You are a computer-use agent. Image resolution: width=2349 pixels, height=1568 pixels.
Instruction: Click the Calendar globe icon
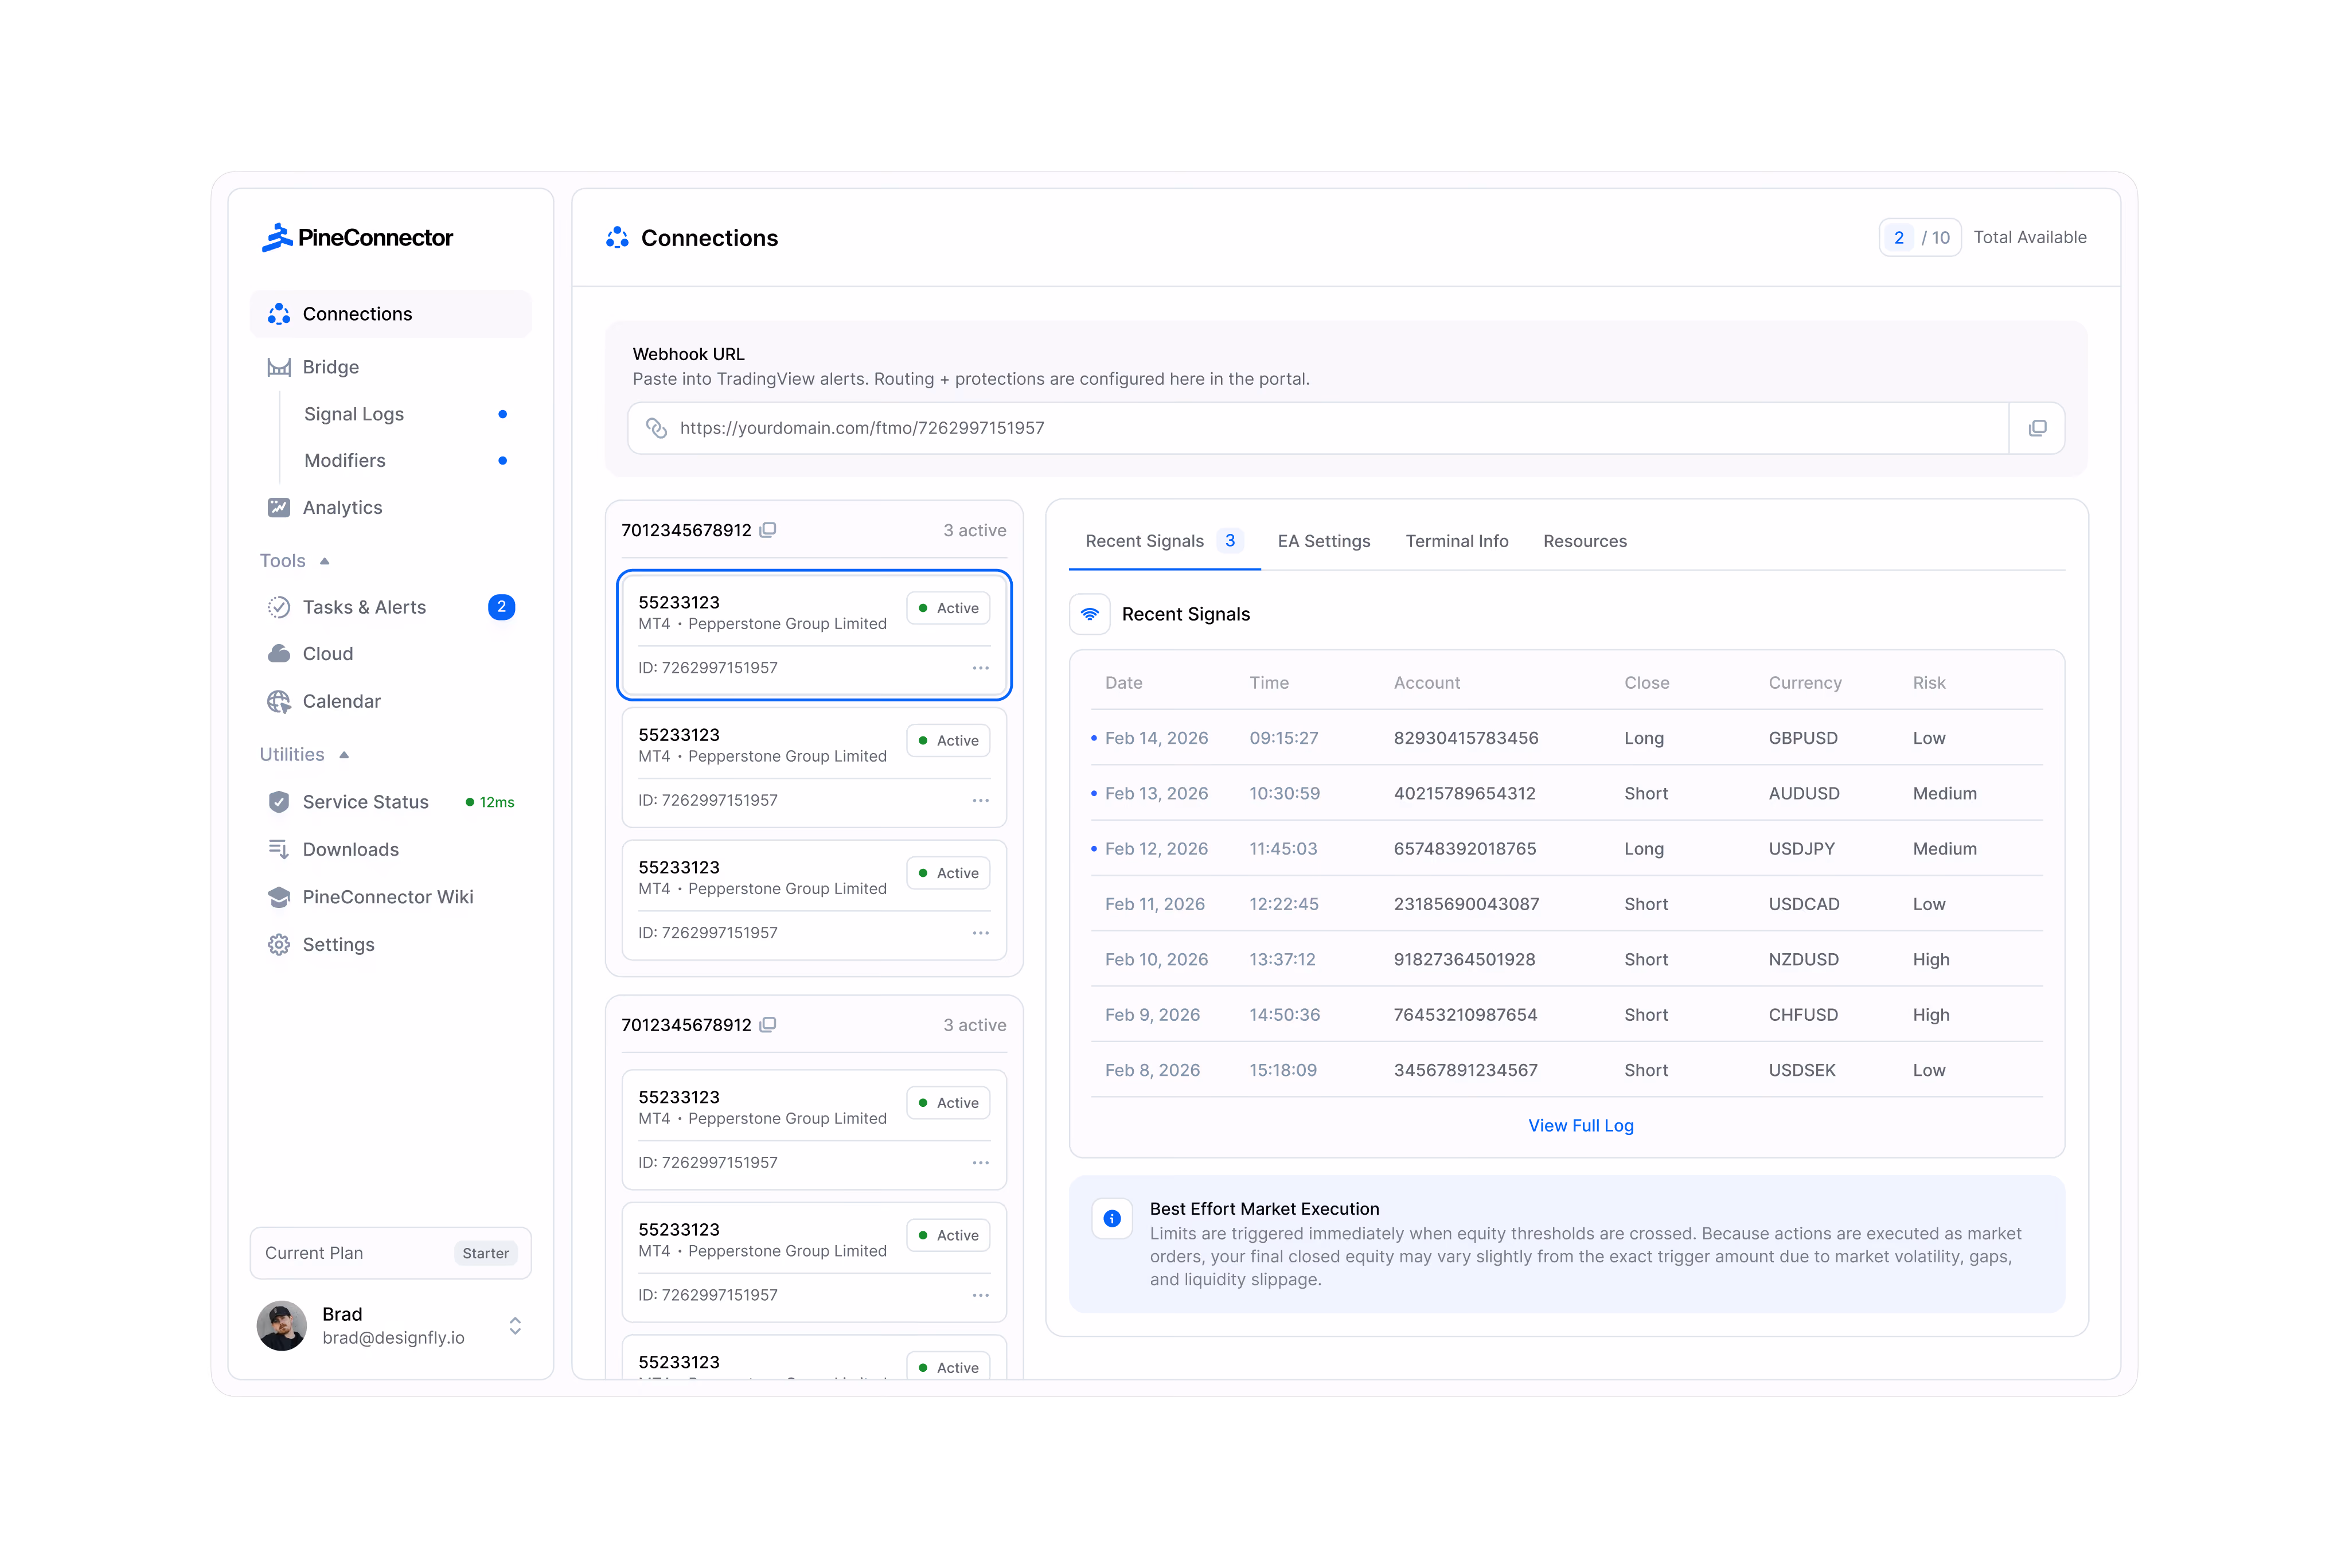[x=279, y=701]
